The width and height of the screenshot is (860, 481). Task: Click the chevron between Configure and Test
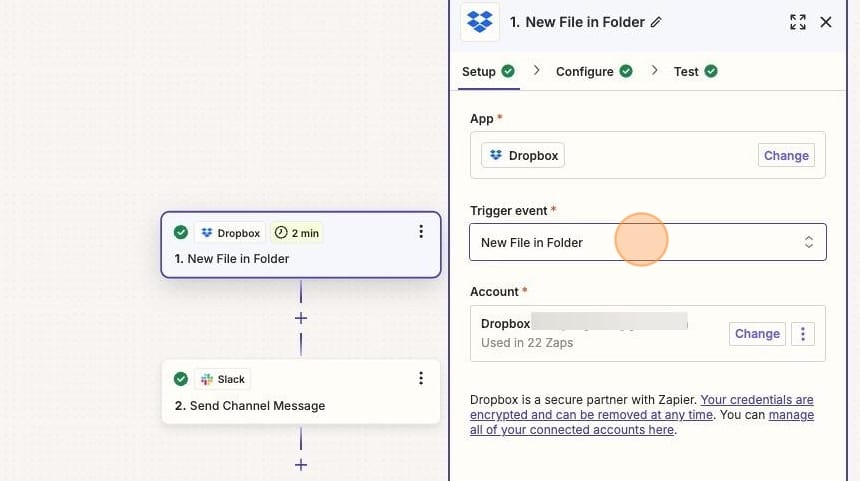click(654, 71)
